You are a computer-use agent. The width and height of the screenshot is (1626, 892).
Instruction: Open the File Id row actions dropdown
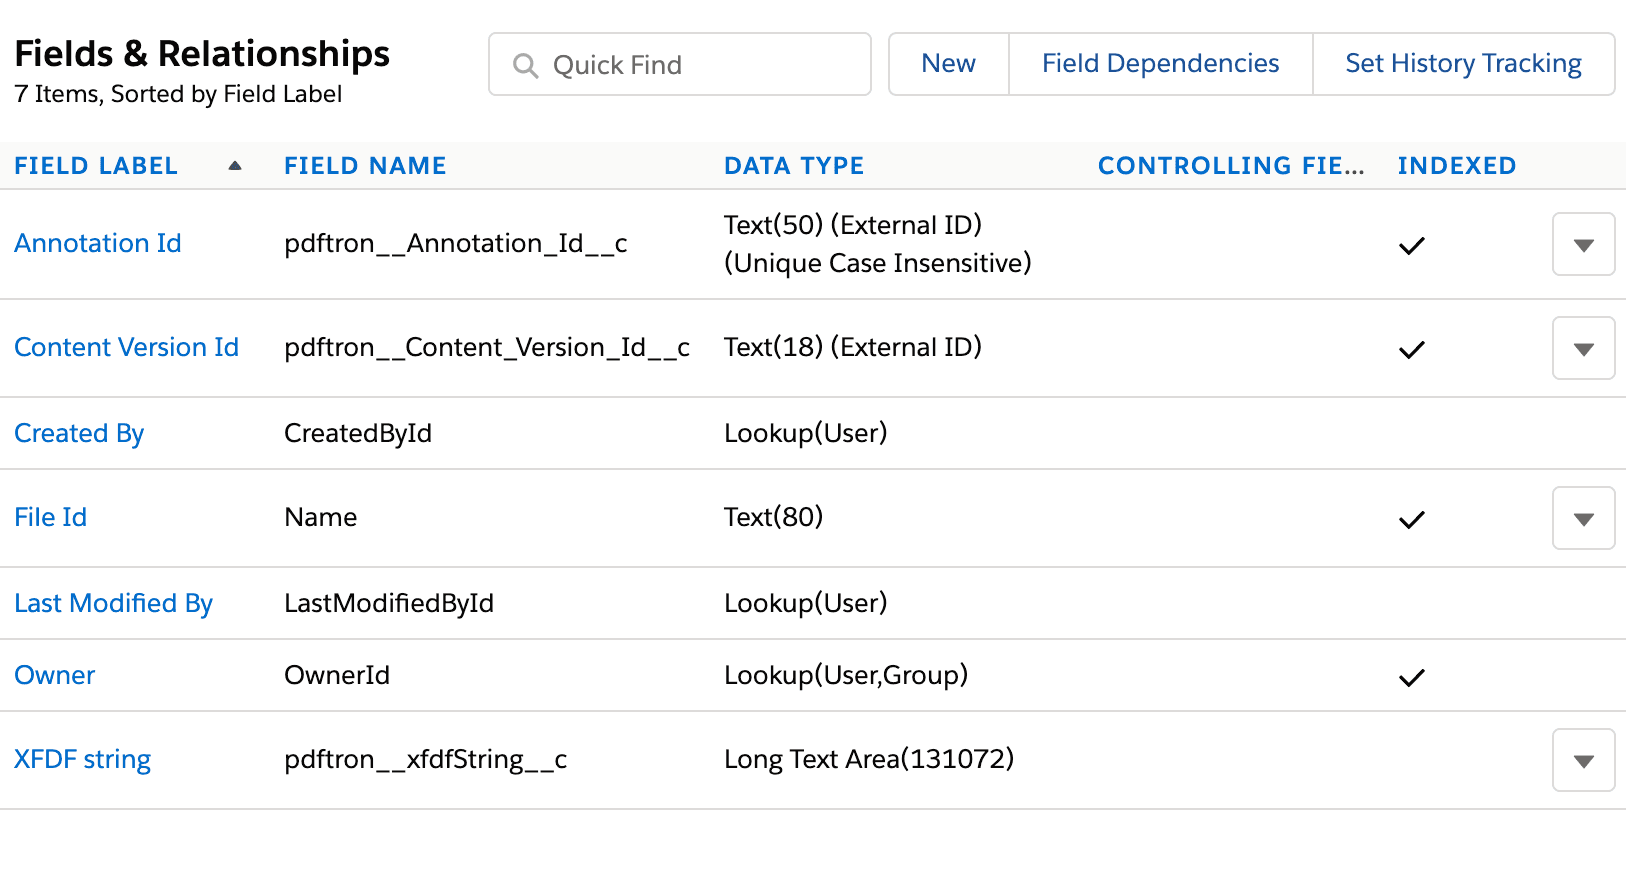(x=1583, y=519)
